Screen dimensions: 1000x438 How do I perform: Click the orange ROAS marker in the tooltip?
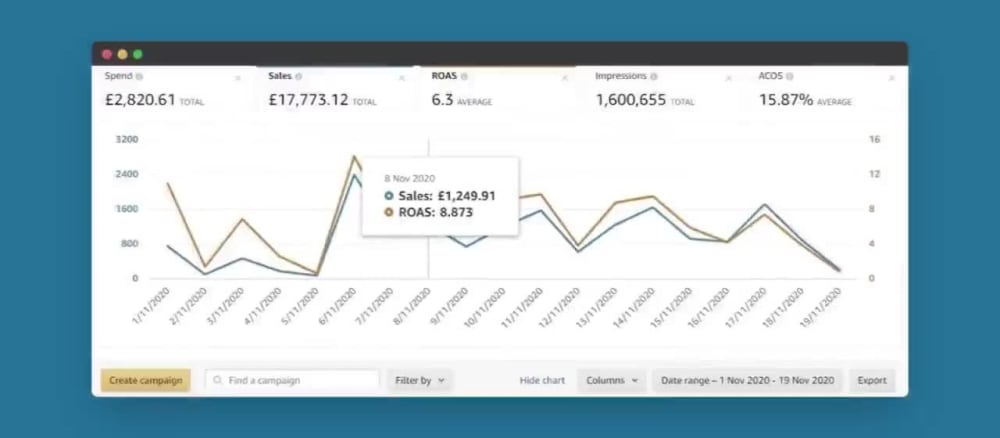pyautogui.click(x=389, y=213)
